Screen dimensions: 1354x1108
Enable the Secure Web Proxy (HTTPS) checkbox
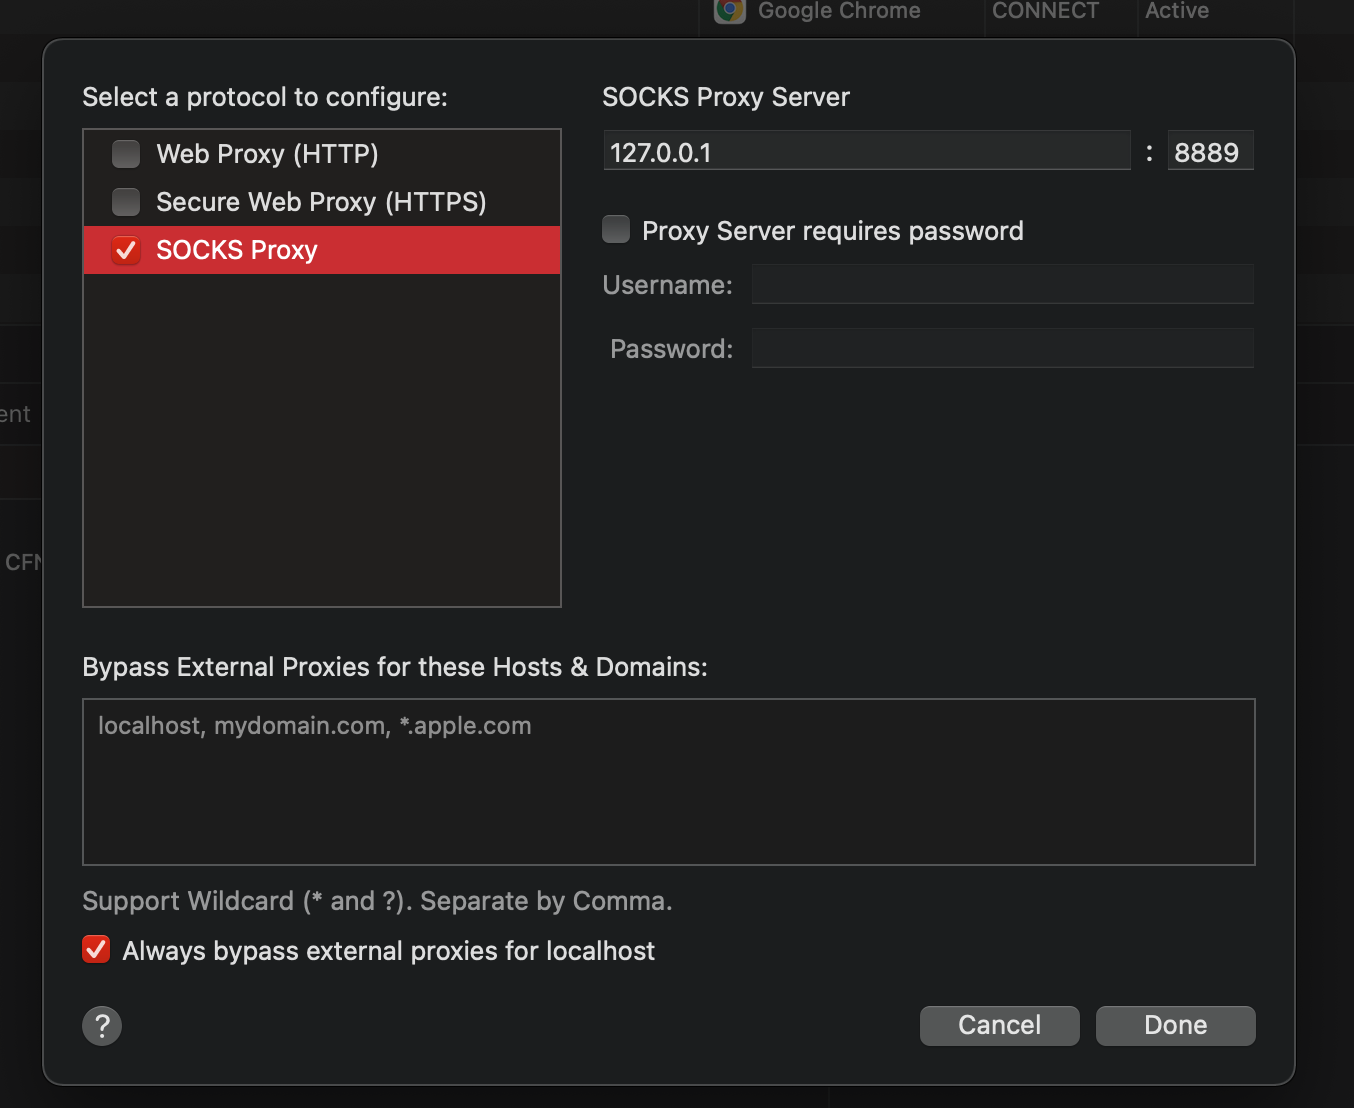coord(125,201)
